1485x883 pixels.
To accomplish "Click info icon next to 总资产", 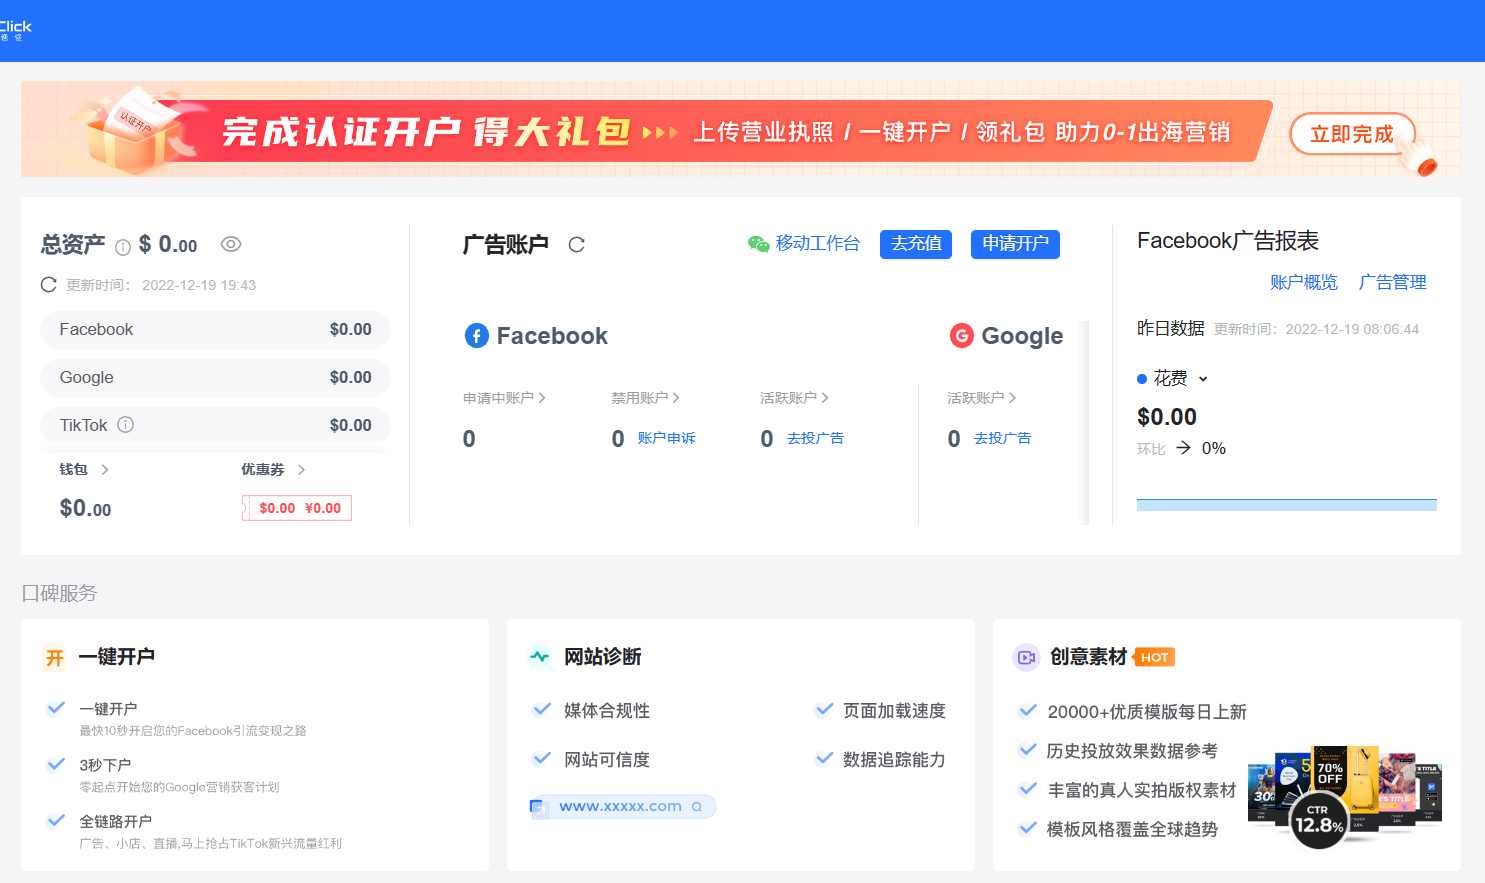I will point(123,247).
